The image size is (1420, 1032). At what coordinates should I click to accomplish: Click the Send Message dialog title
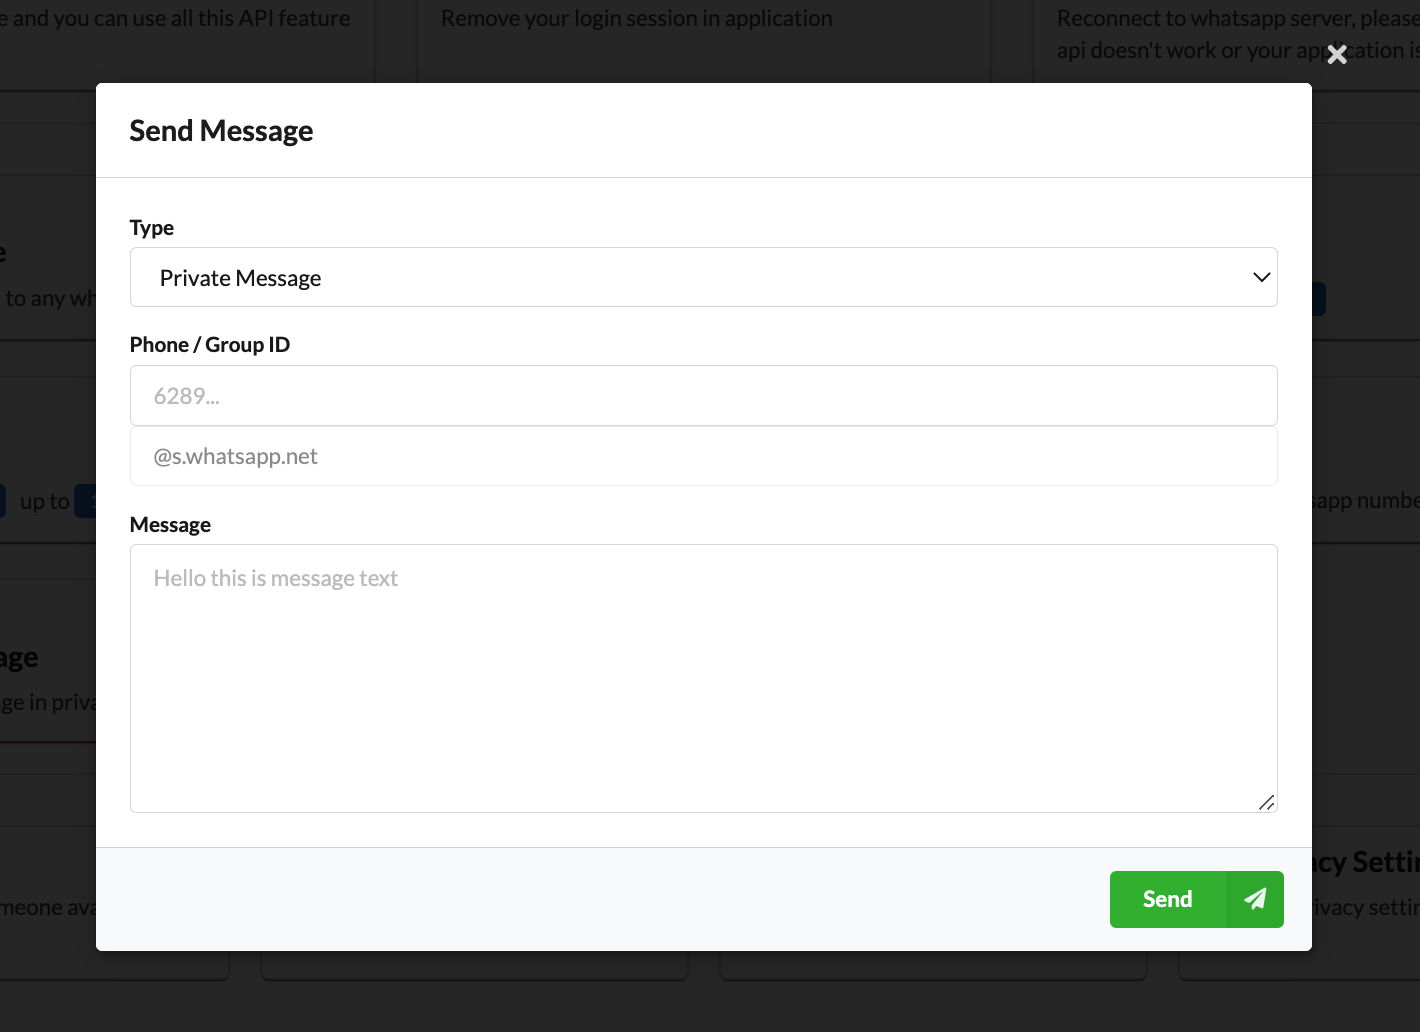pyautogui.click(x=221, y=131)
